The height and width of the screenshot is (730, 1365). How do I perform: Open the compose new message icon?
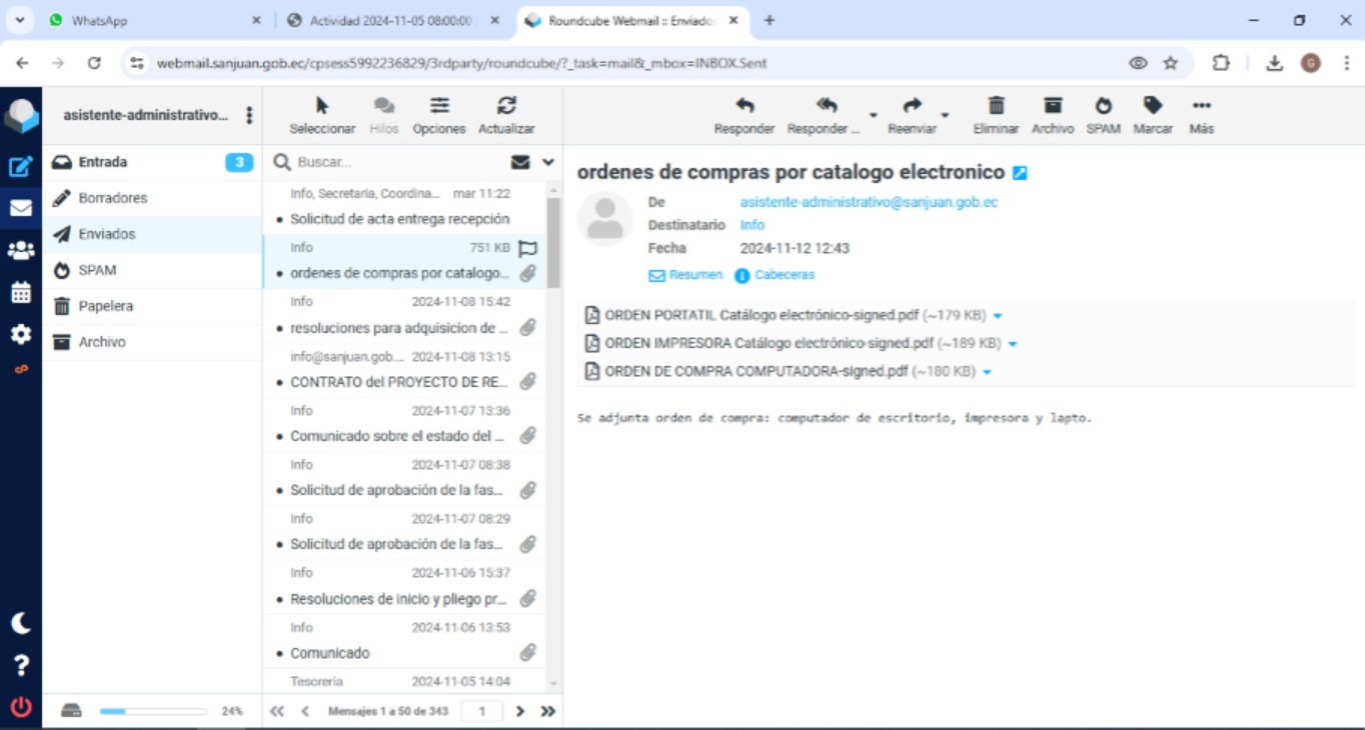coord(21,167)
